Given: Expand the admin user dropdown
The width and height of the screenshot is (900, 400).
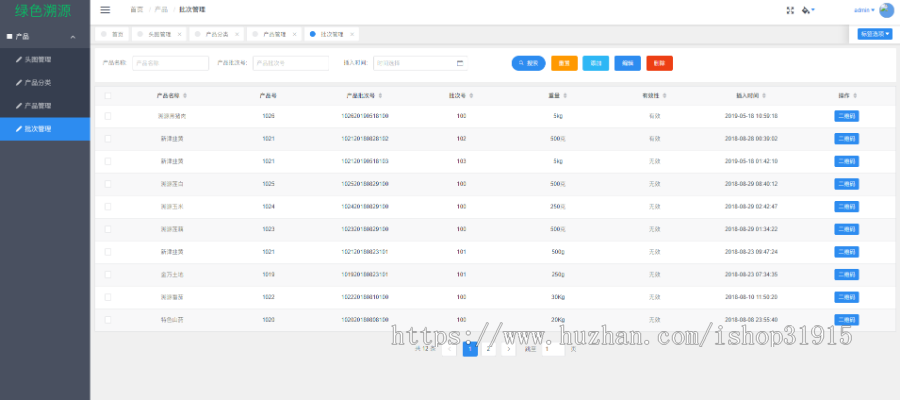Looking at the screenshot, I should [864, 10].
